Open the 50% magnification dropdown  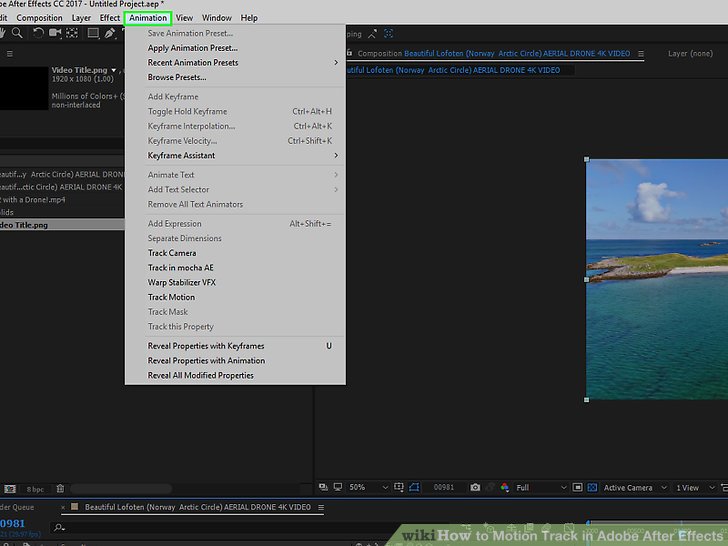point(369,488)
